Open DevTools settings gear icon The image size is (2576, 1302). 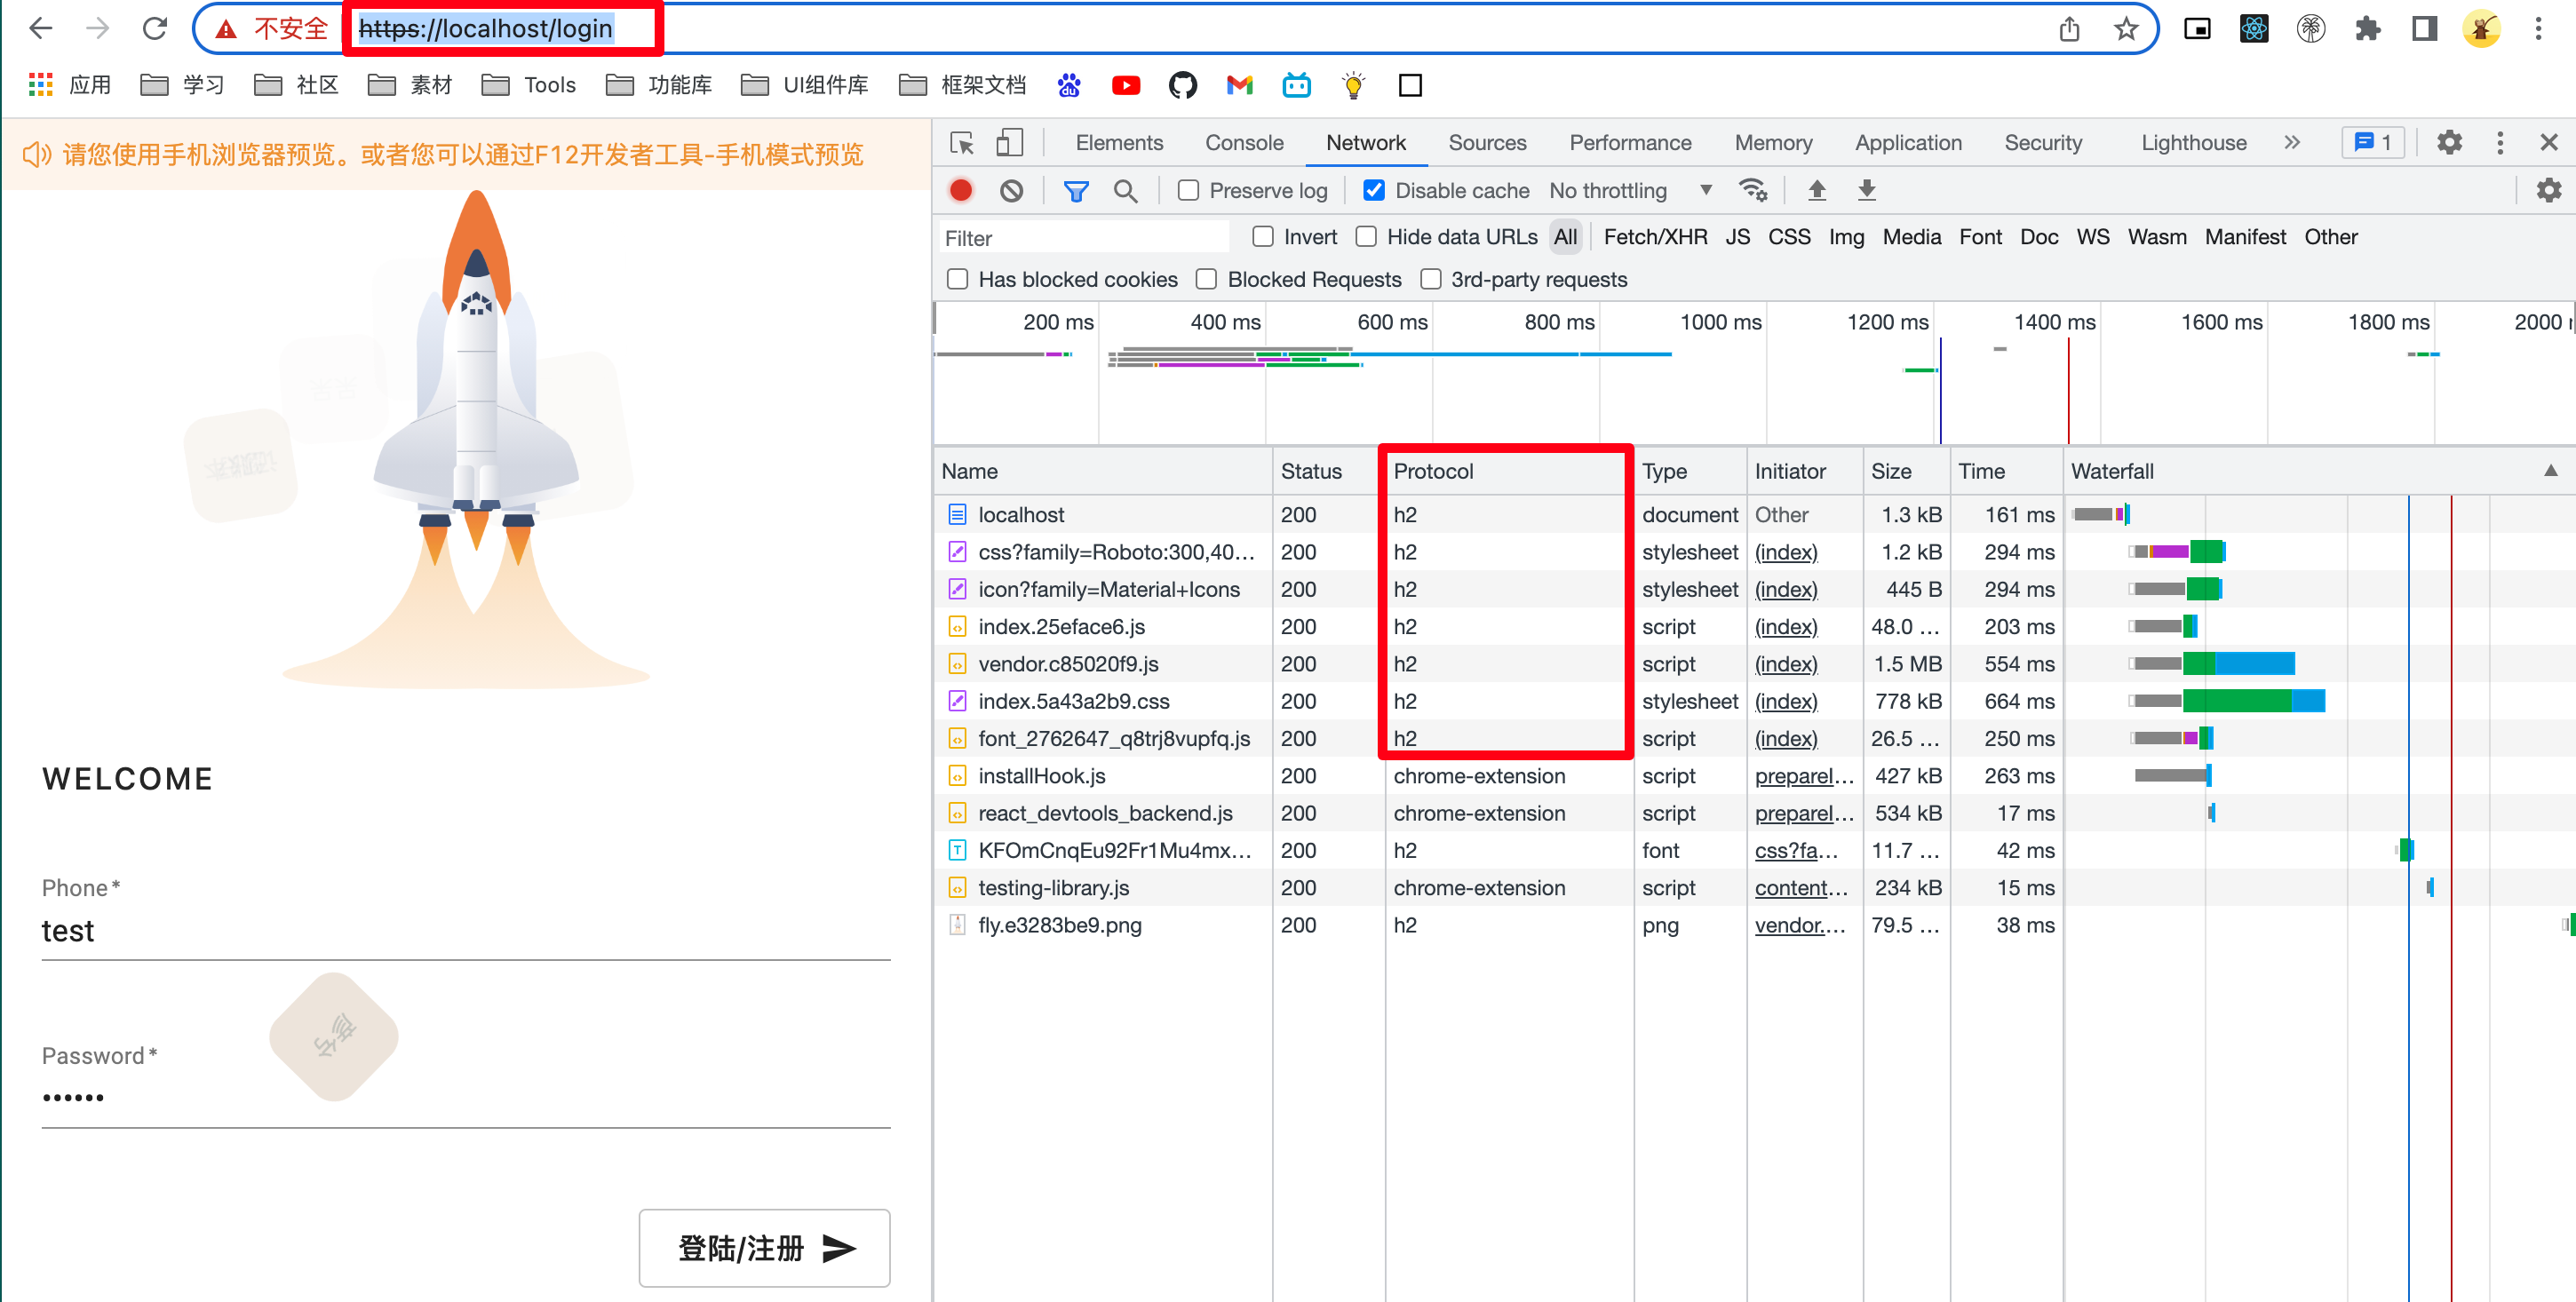click(2449, 143)
